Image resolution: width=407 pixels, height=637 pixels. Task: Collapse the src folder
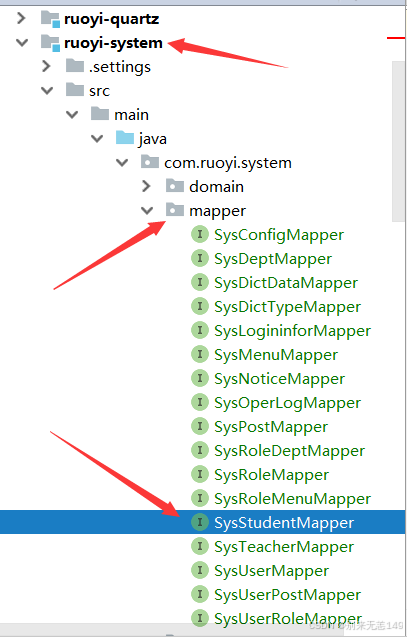[47, 90]
